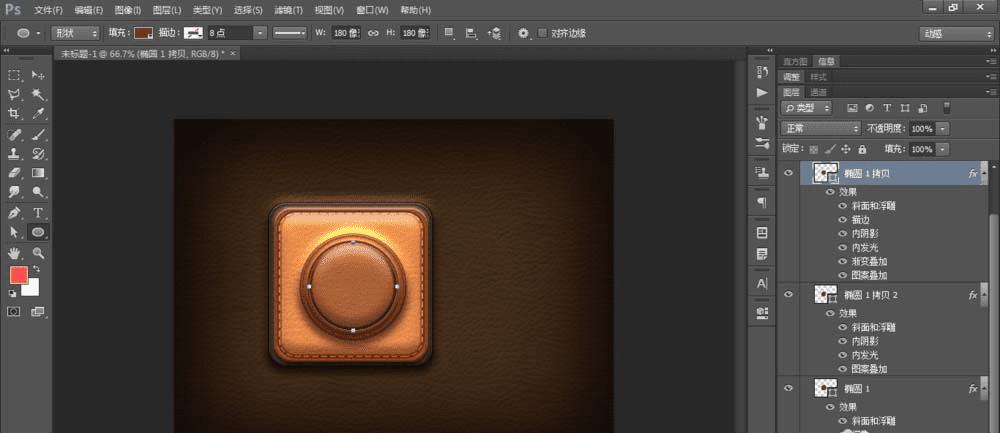Select the Crop tool
1000x433 pixels.
(x=15, y=114)
